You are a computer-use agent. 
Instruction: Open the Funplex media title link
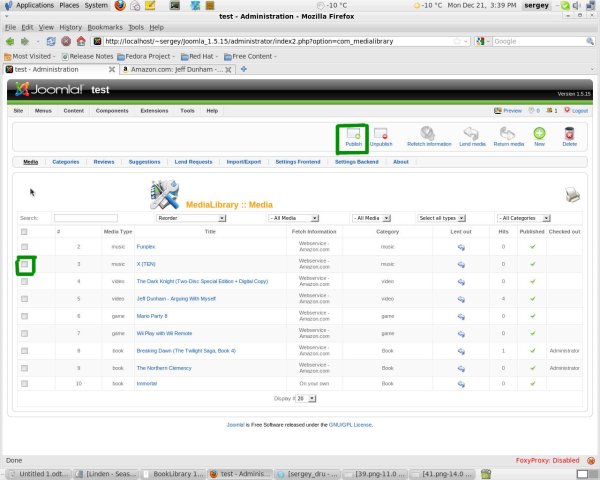tap(146, 247)
